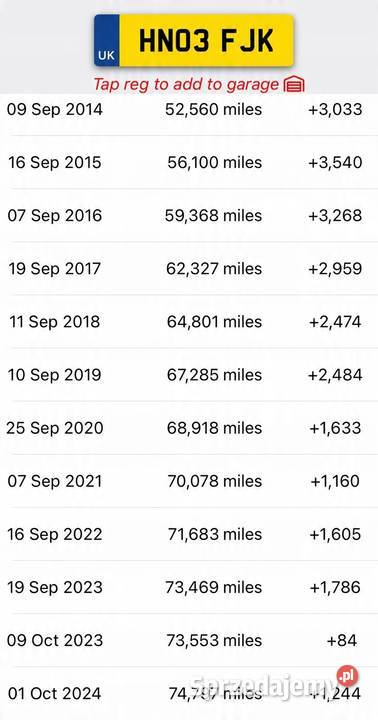This screenshot has width=378, height=720.
Task: Click the 70,078 miles reading
Action: click(x=215, y=481)
